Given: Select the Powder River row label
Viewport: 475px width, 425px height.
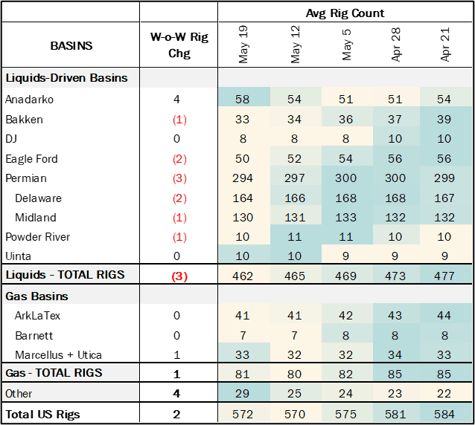Looking at the screenshot, I should [x=38, y=237].
